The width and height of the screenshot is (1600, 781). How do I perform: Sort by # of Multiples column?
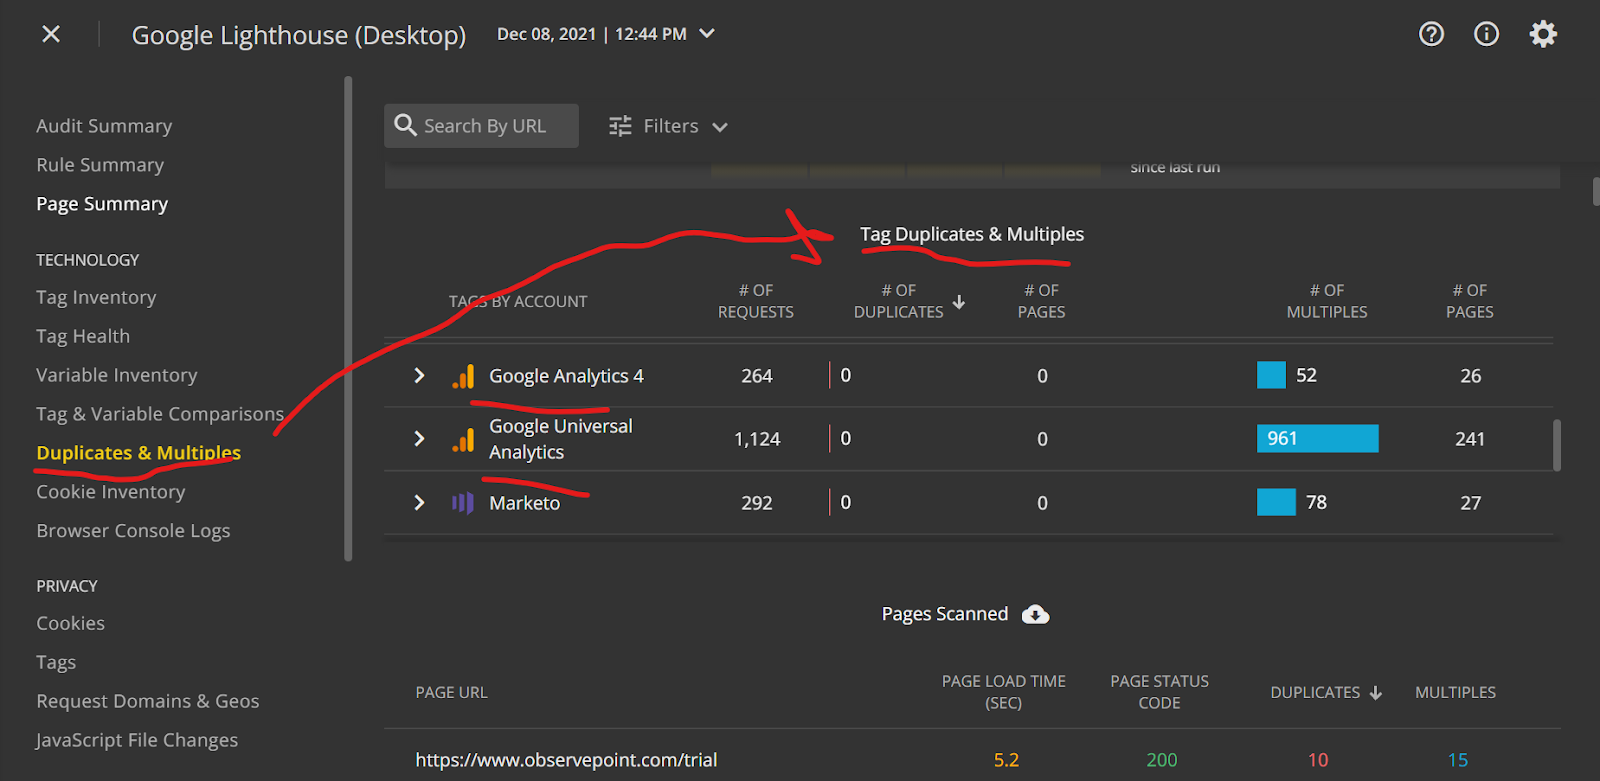click(x=1327, y=301)
